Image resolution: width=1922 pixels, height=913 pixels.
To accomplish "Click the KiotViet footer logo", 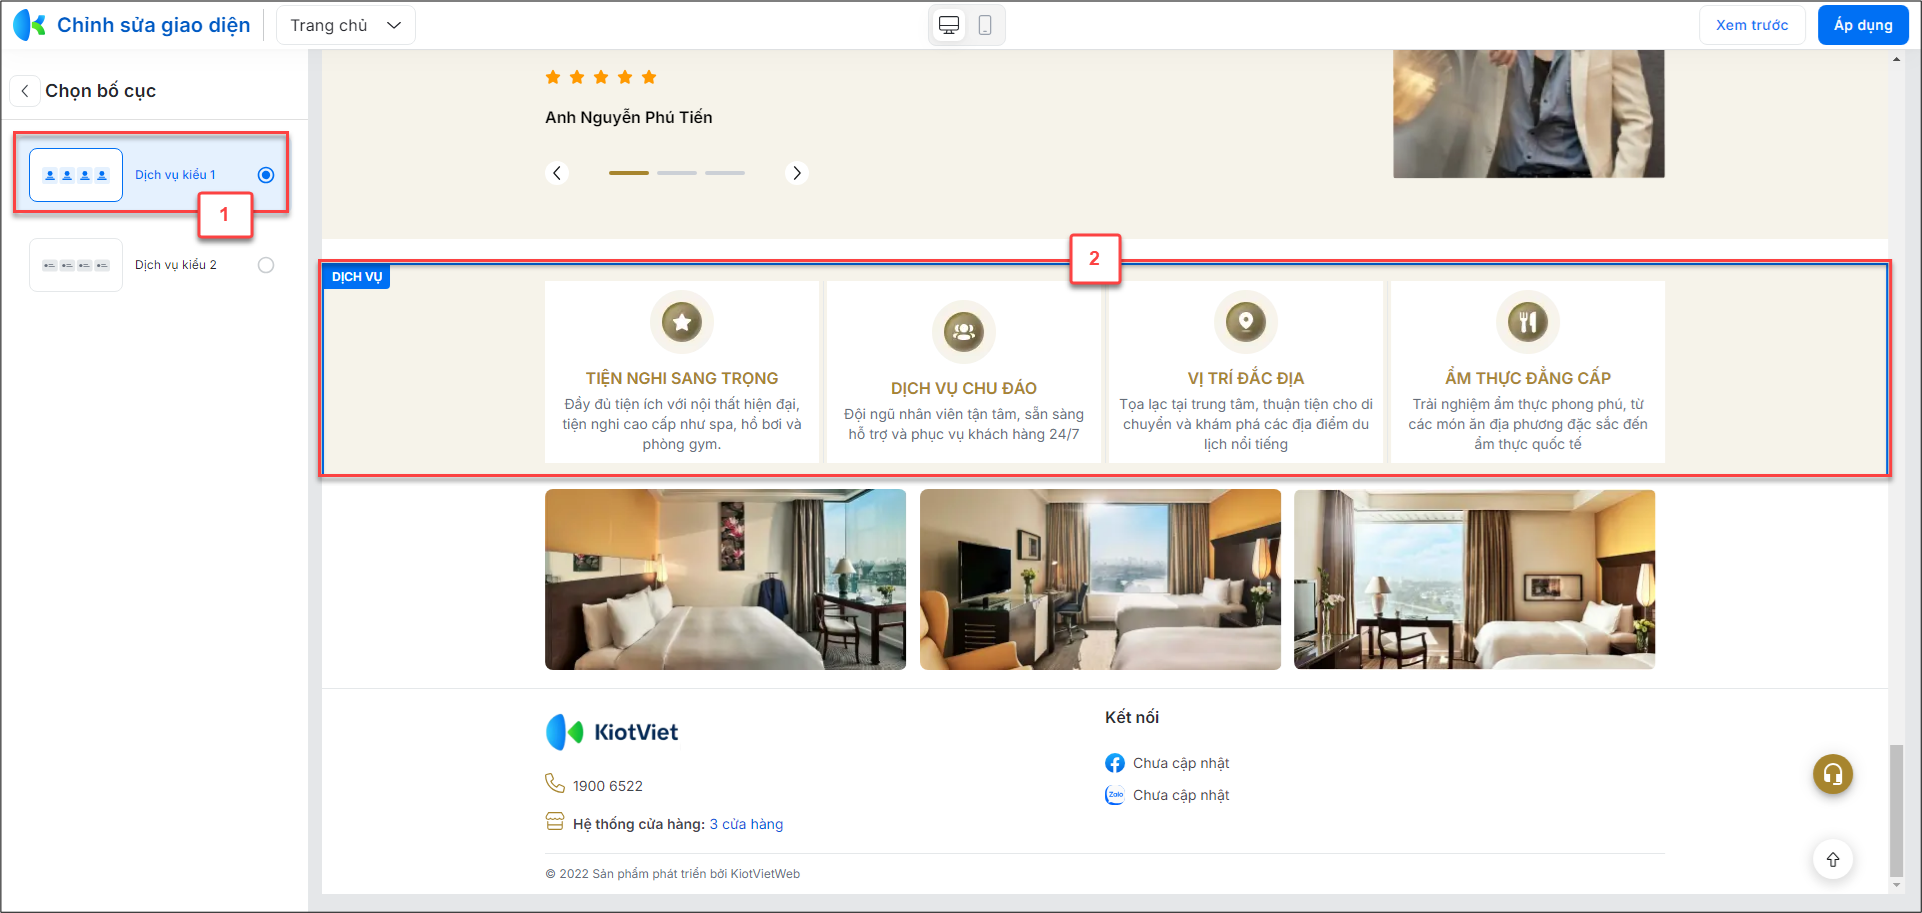I will coord(612,732).
